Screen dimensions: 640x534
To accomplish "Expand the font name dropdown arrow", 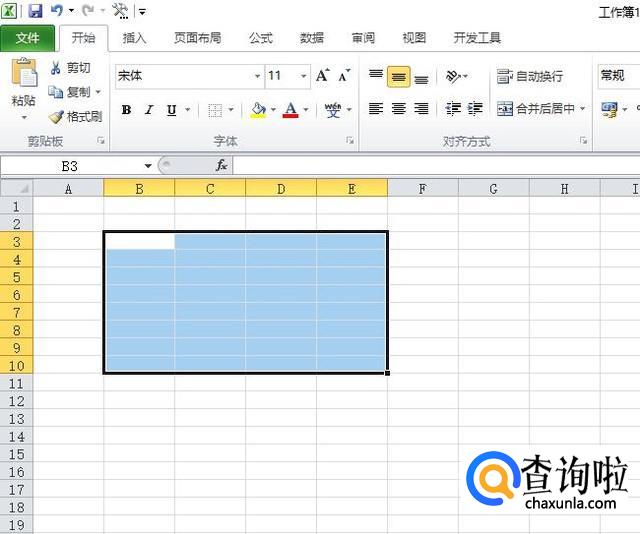I will click(x=258, y=76).
